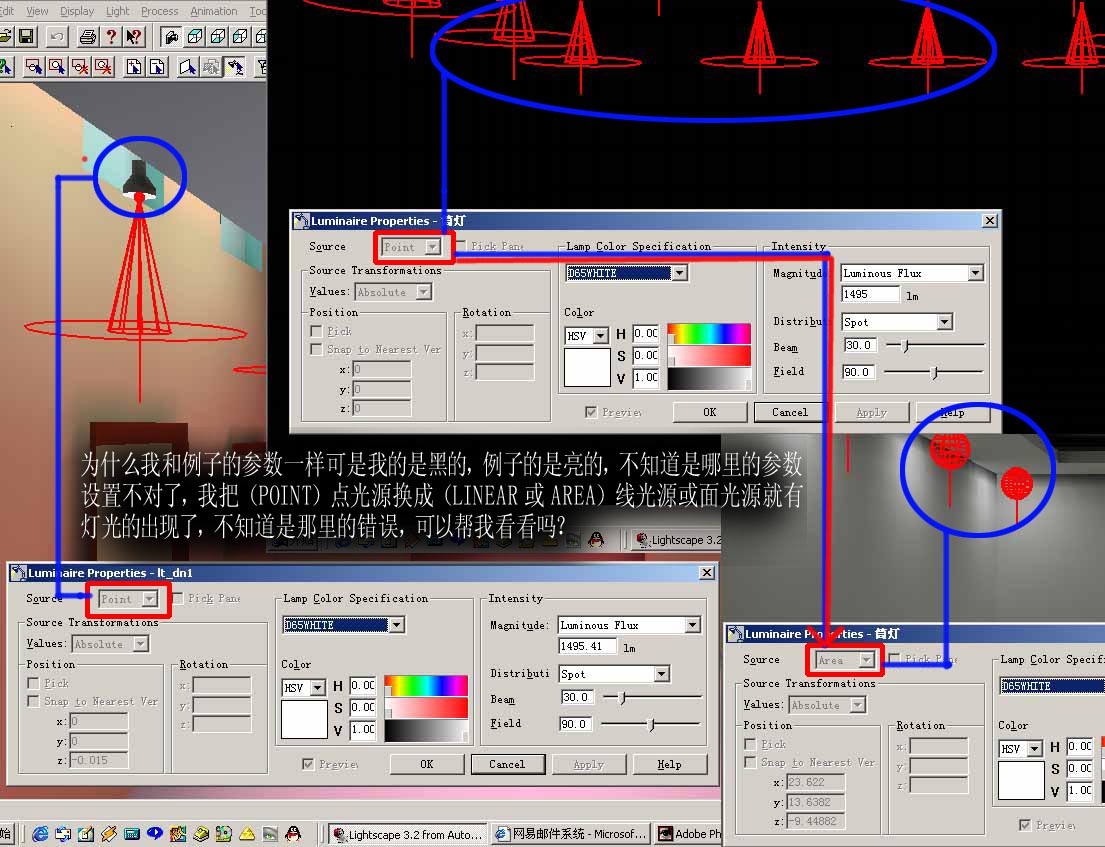
Task: Click the hue rainbow bar in lt_dn1 dialog
Action: click(426, 685)
